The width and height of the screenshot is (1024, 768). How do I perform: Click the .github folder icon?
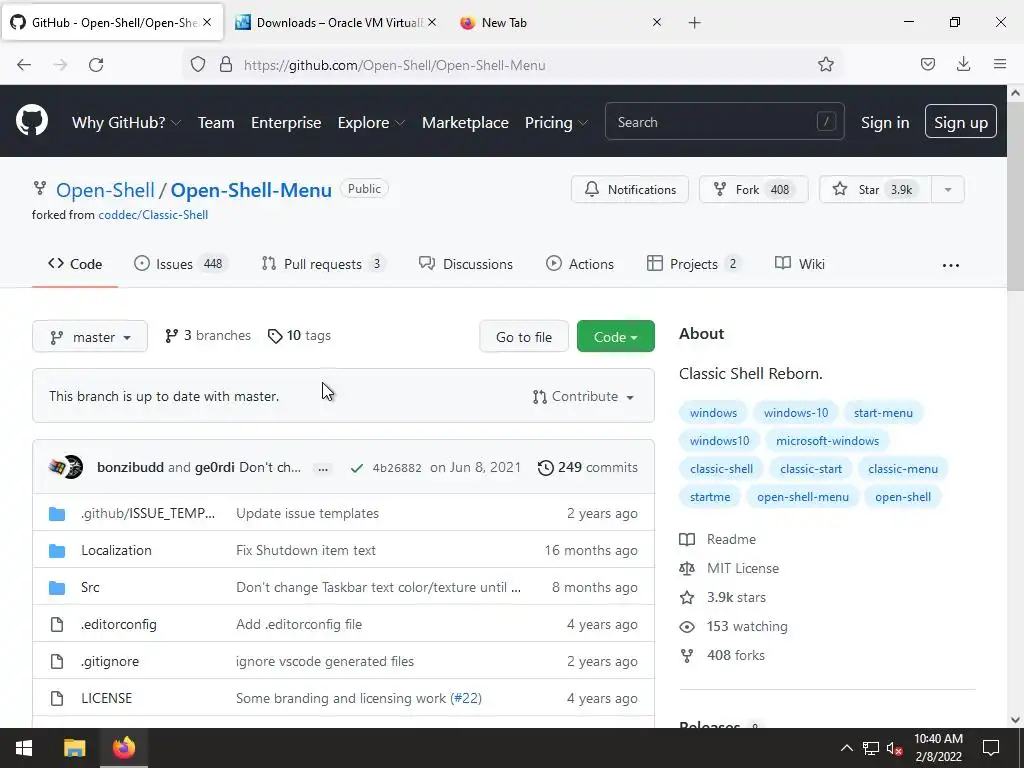[x=57, y=514]
